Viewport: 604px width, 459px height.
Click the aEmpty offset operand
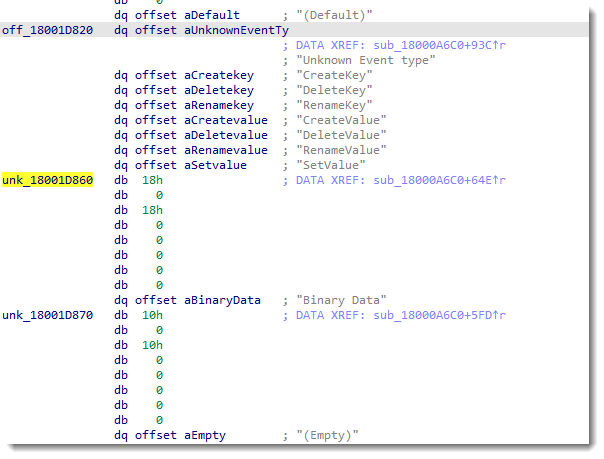coord(206,435)
